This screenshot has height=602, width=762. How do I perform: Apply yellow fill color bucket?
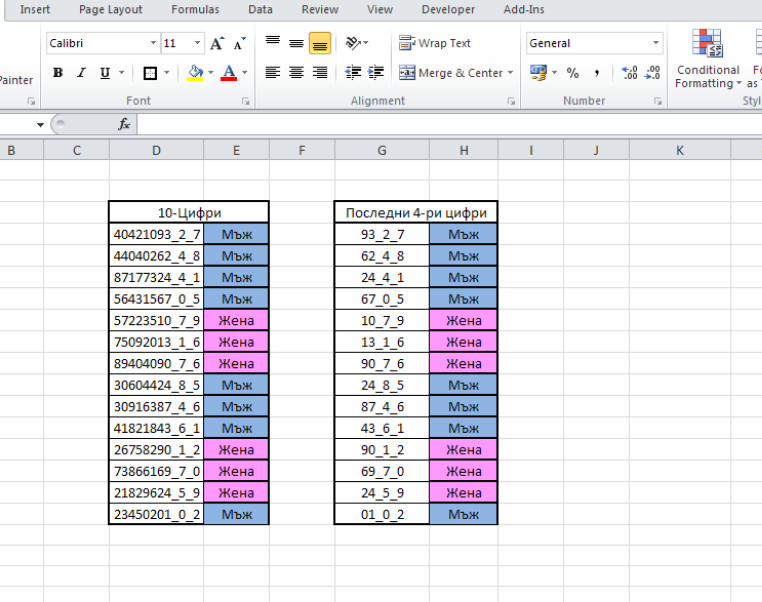[x=195, y=73]
